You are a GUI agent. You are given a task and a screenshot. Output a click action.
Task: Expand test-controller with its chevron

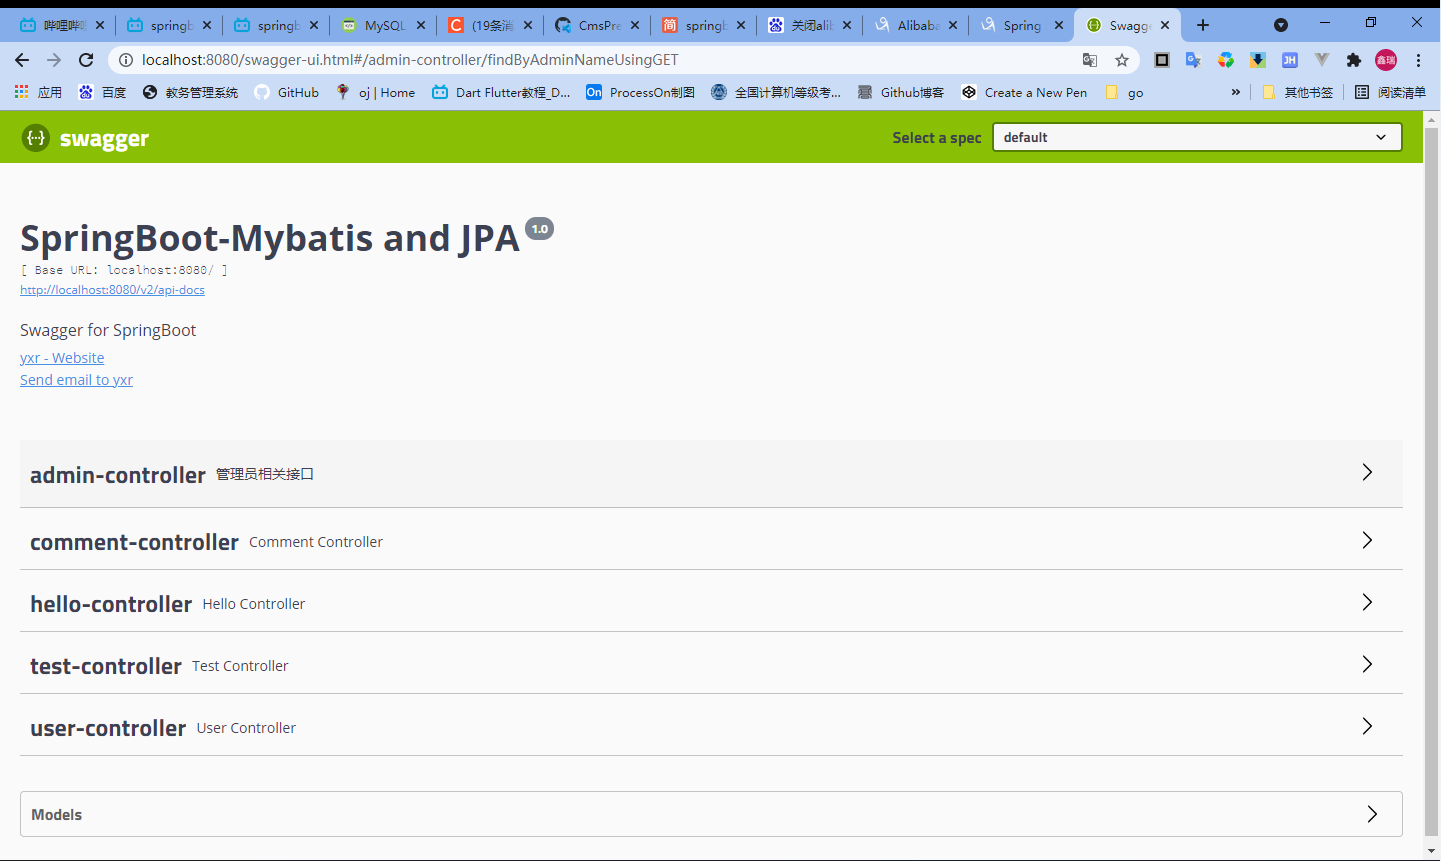(x=1367, y=664)
